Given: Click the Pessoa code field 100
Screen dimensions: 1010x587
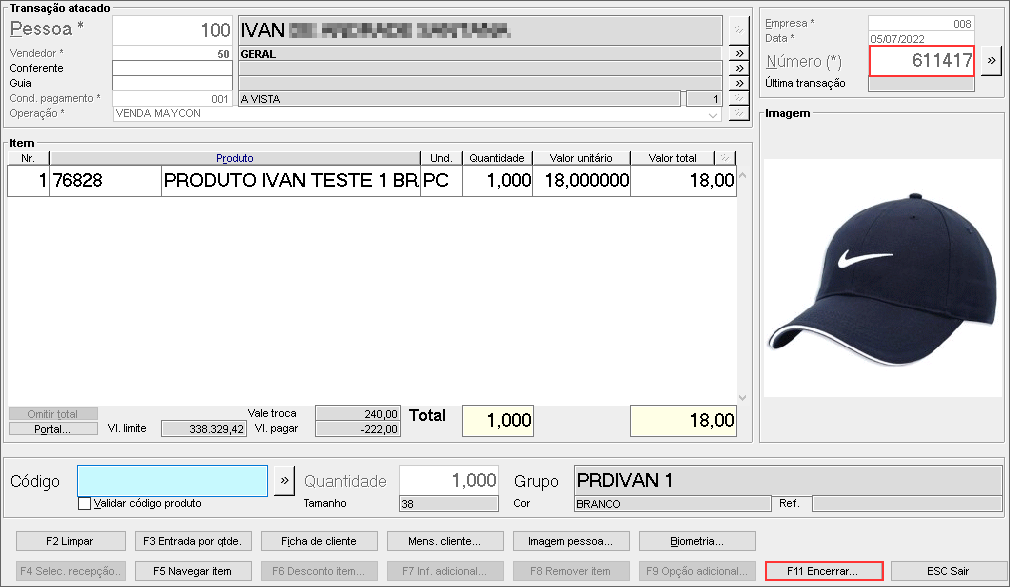Looking at the screenshot, I should click(172, 30).
